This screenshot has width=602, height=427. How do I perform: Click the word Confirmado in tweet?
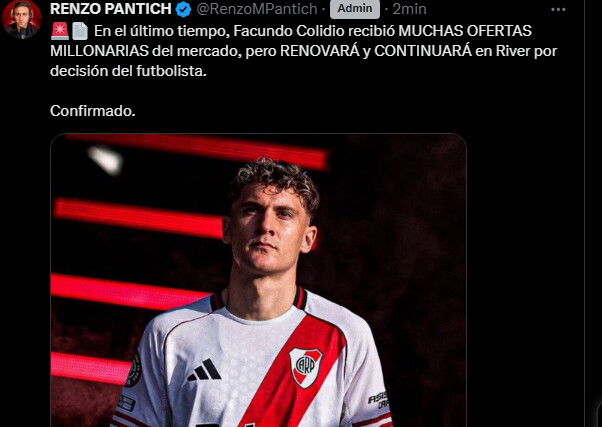click(93, 111)
